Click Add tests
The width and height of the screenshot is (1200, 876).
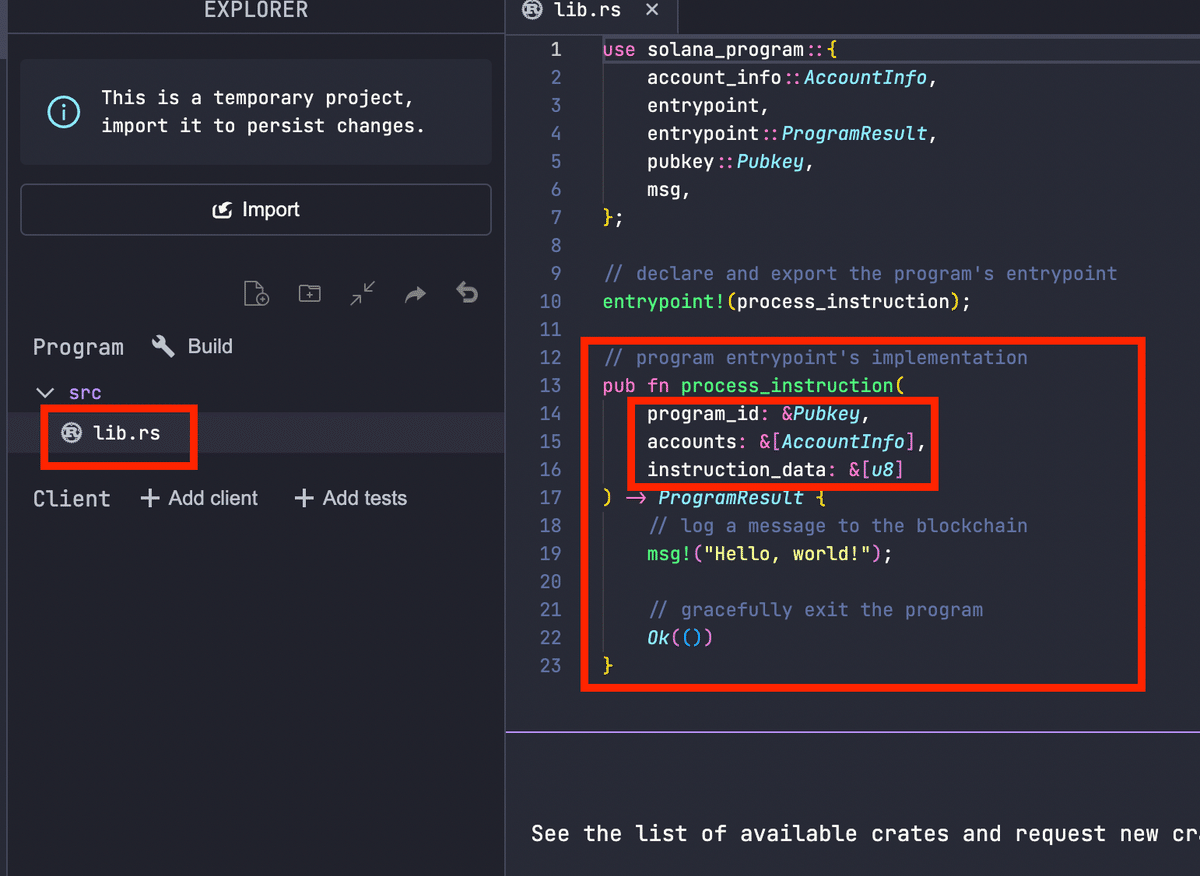351,498
